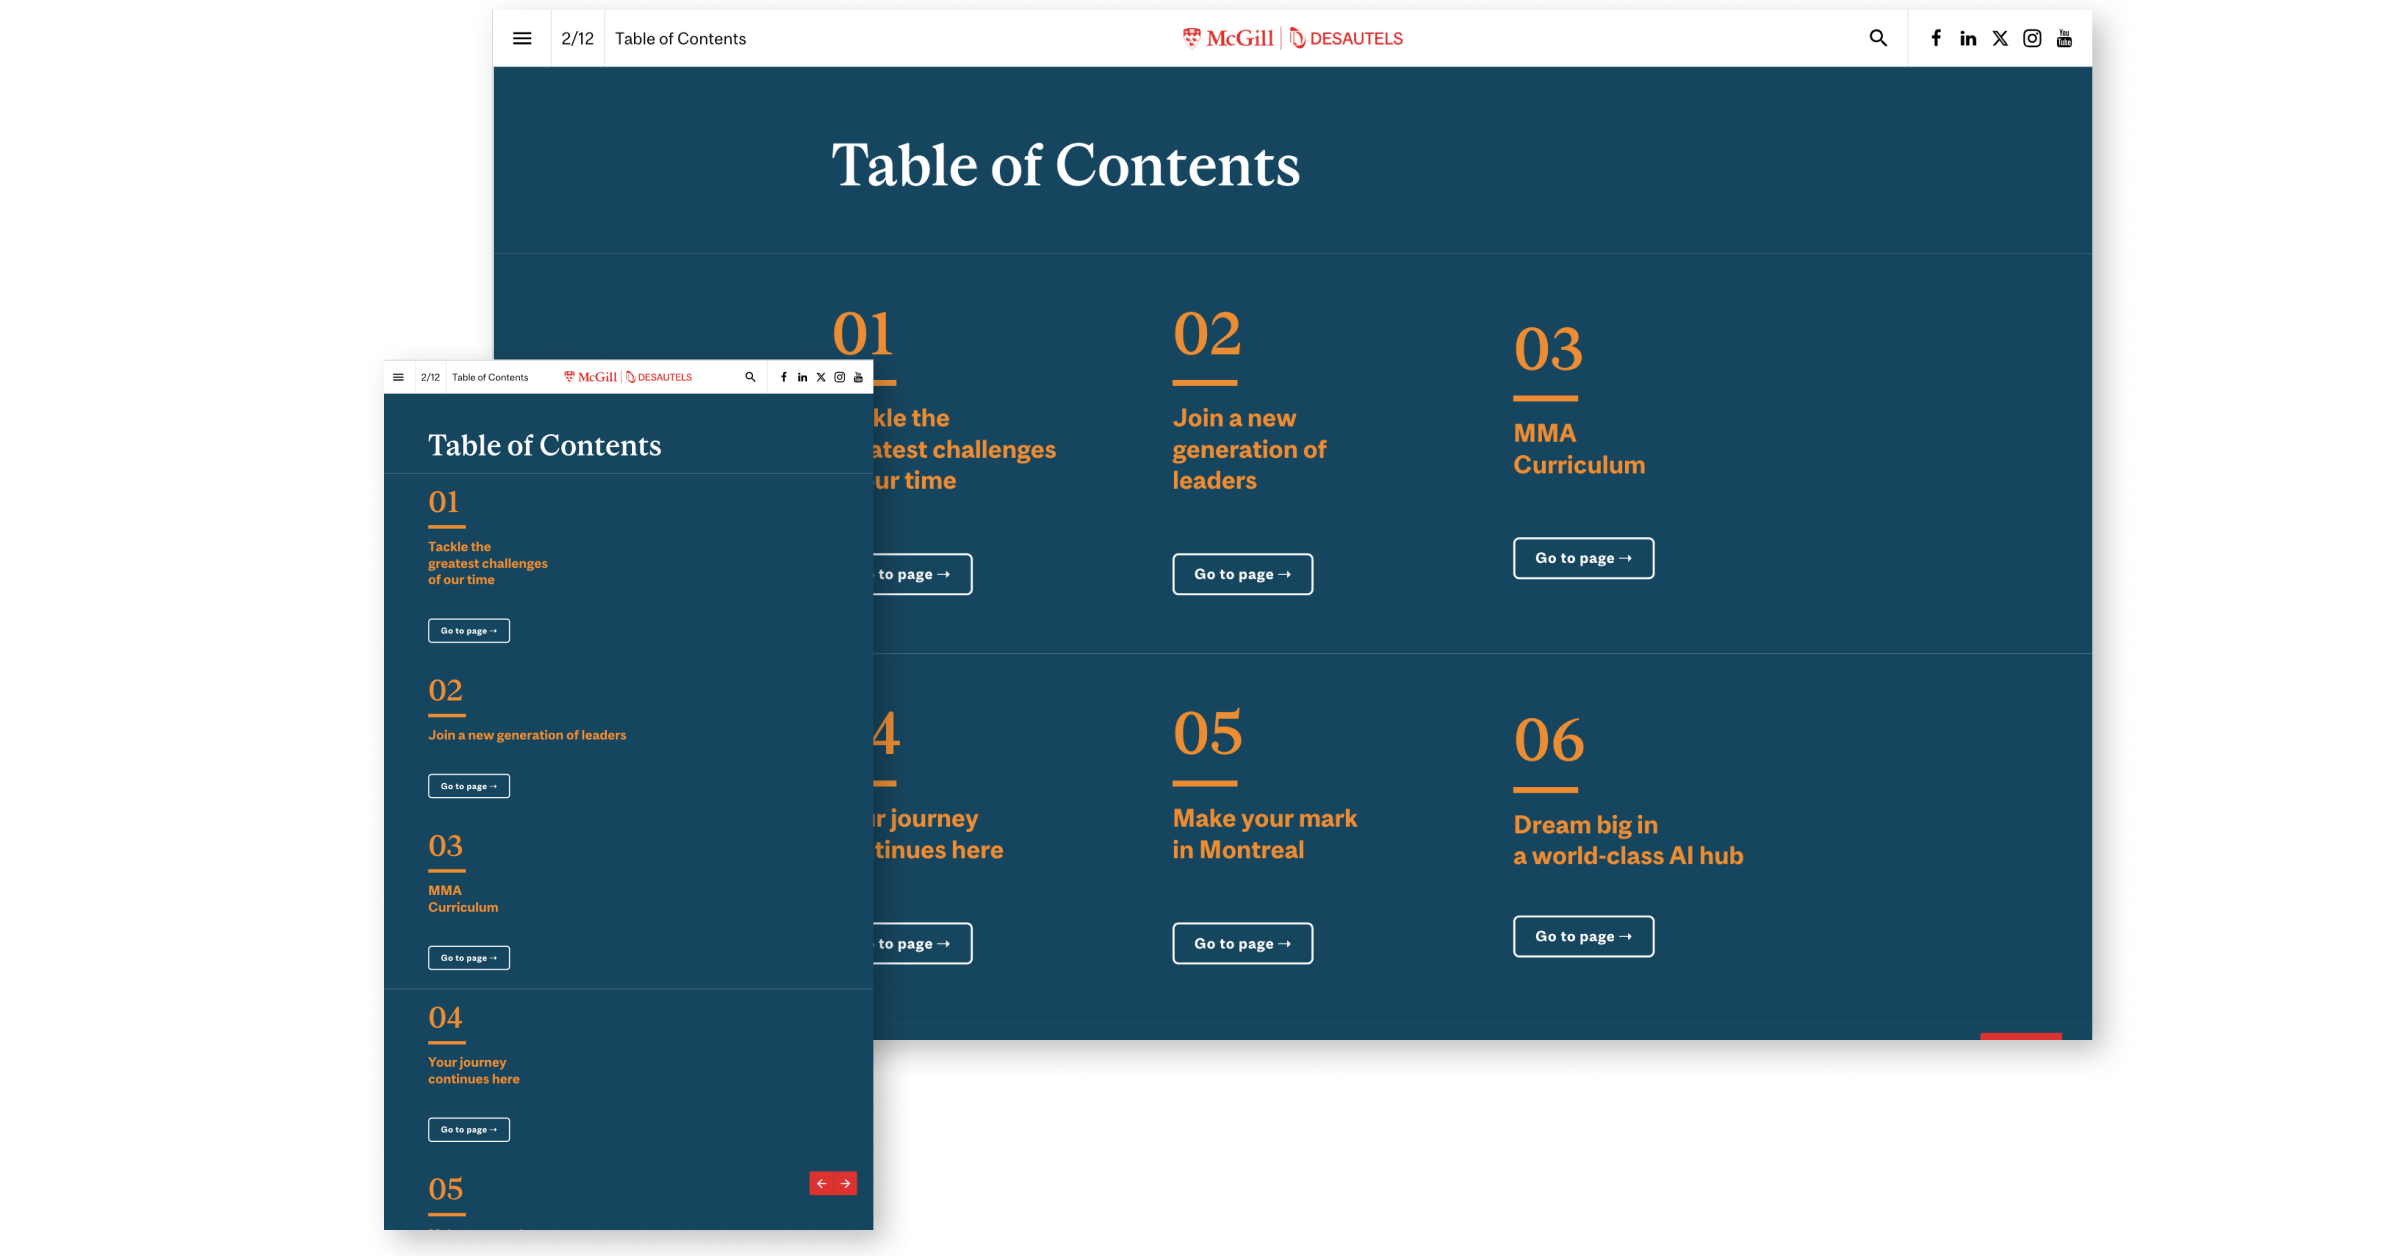Click 2/12 page indicator in large header

(x=577, y=38)
